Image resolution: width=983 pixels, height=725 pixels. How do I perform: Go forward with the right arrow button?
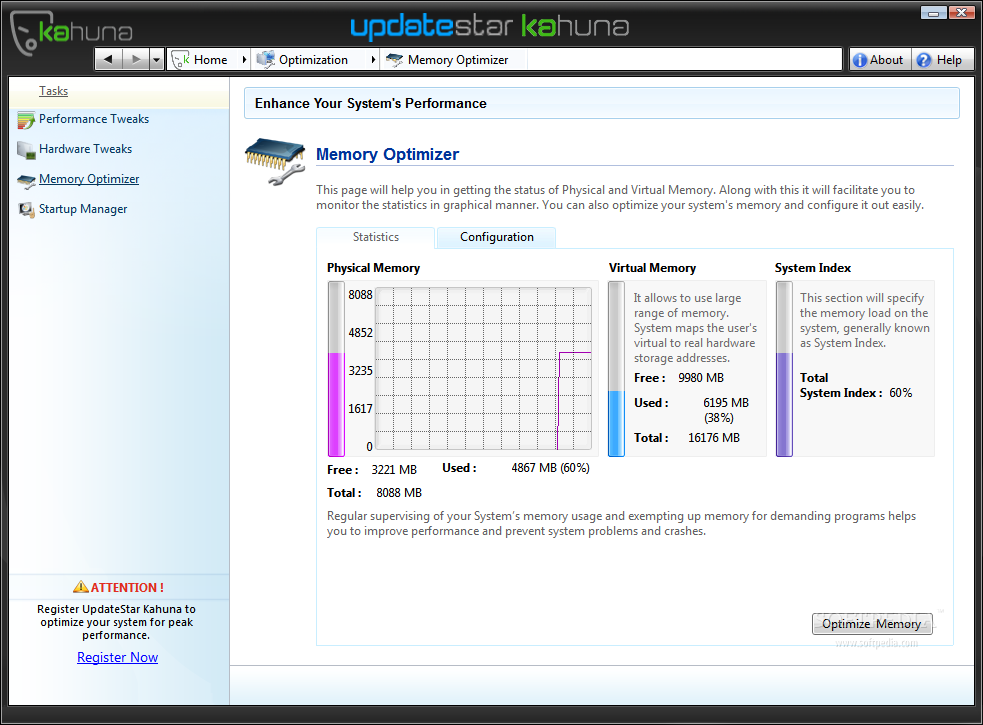coord(135,60)
